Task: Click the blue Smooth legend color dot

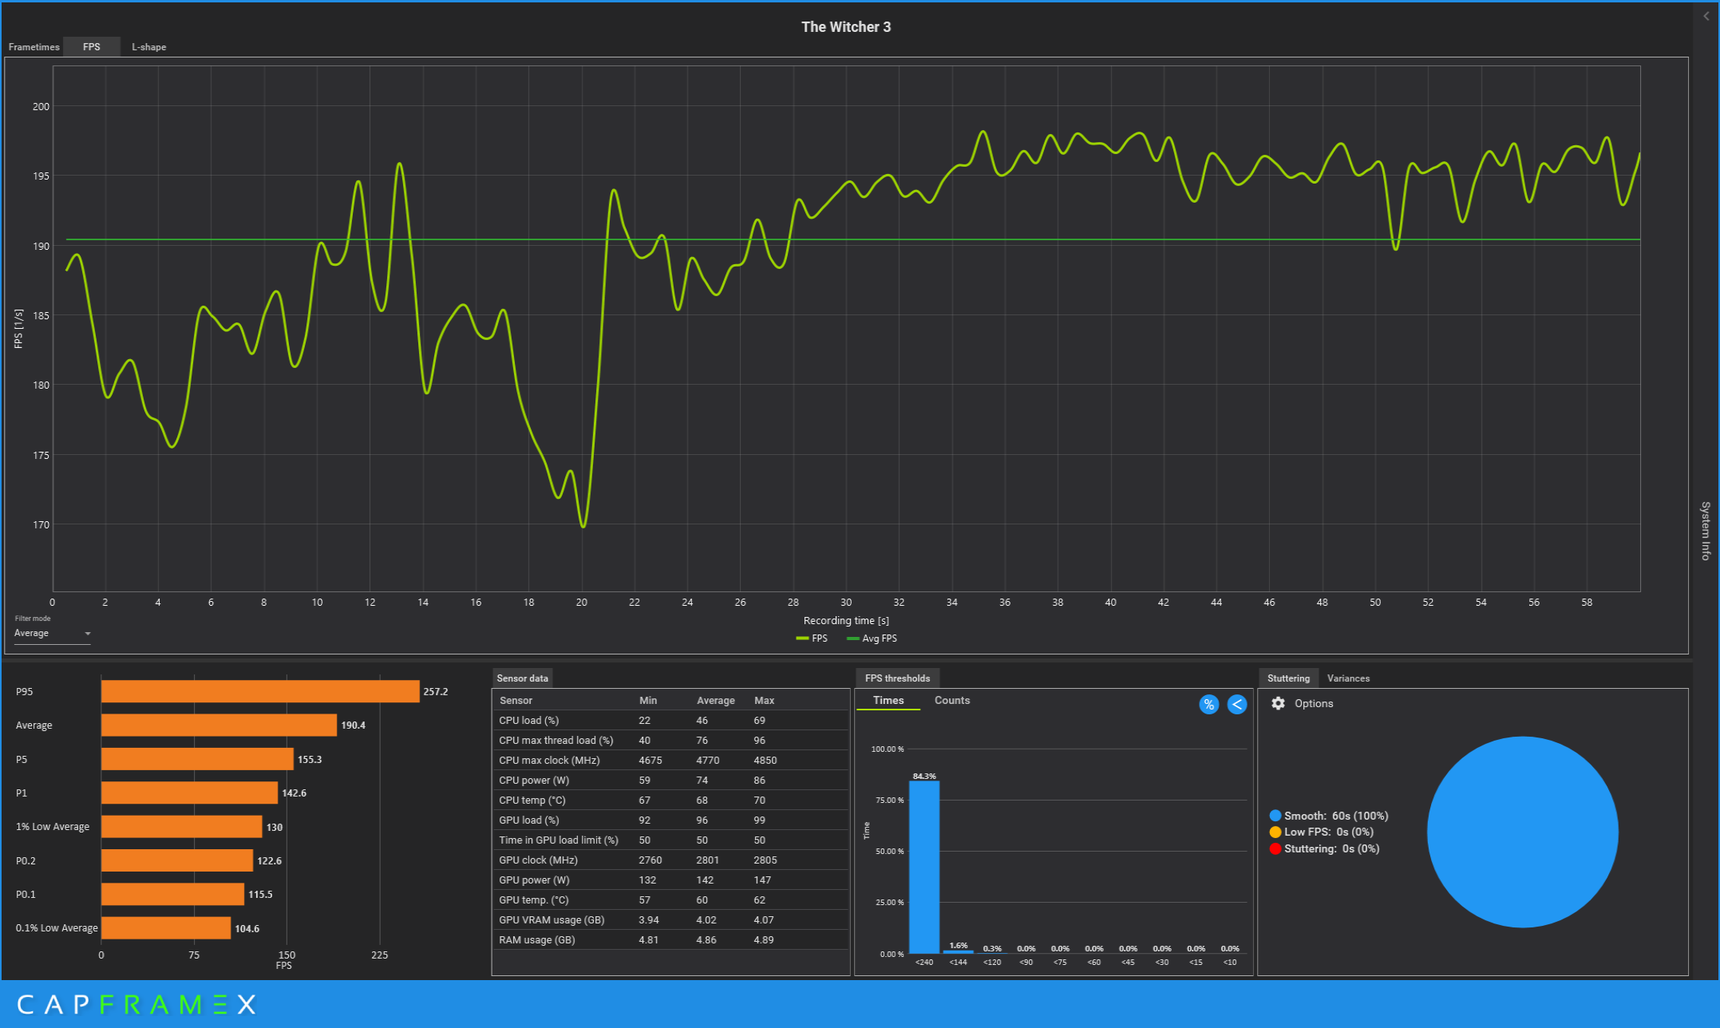Action: pos(1275,816)
